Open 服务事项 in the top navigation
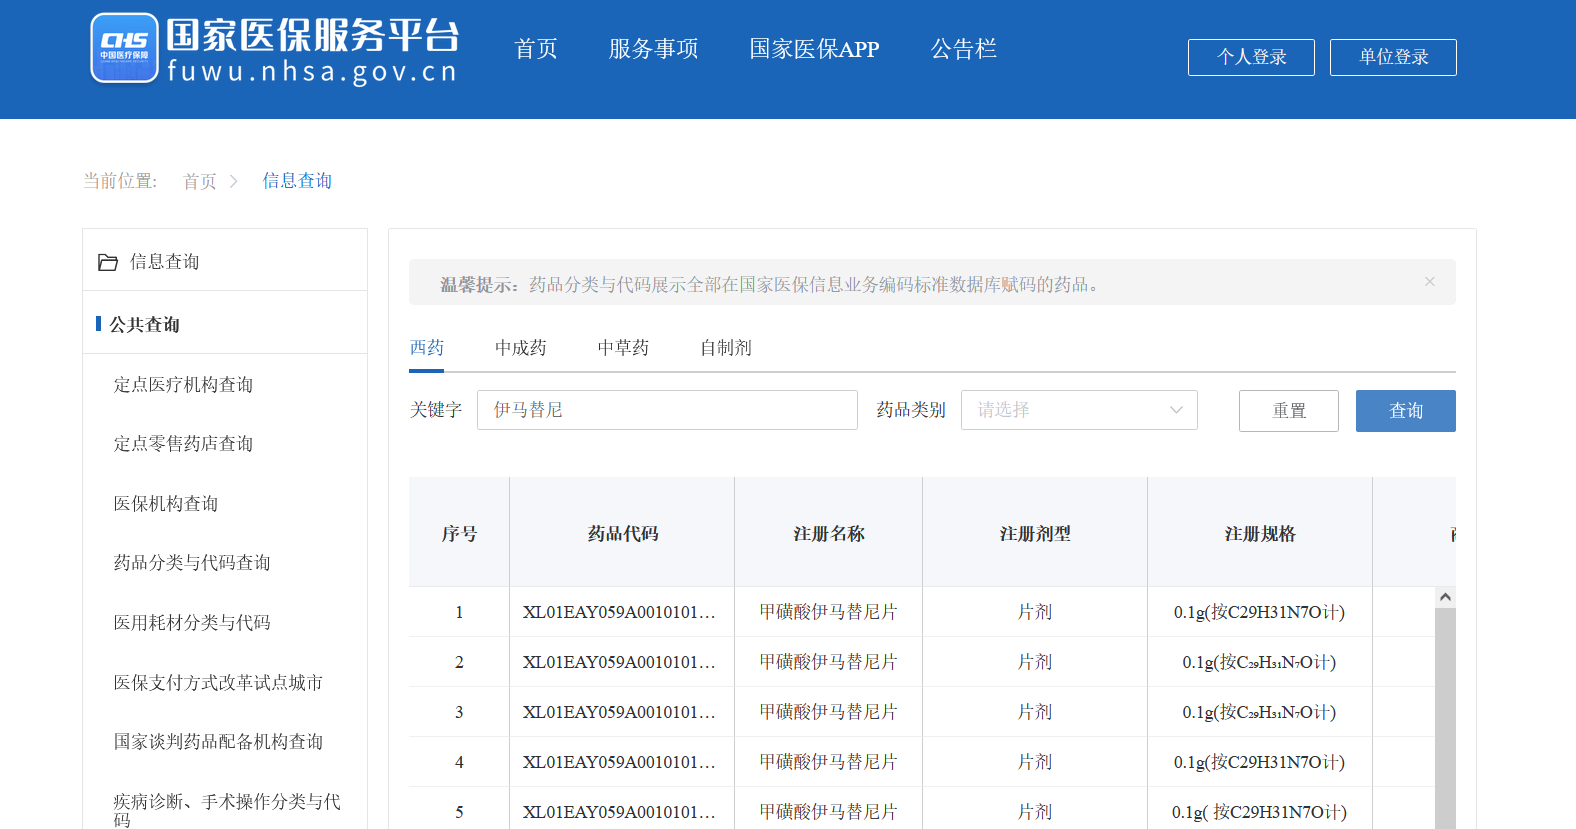 653,49
